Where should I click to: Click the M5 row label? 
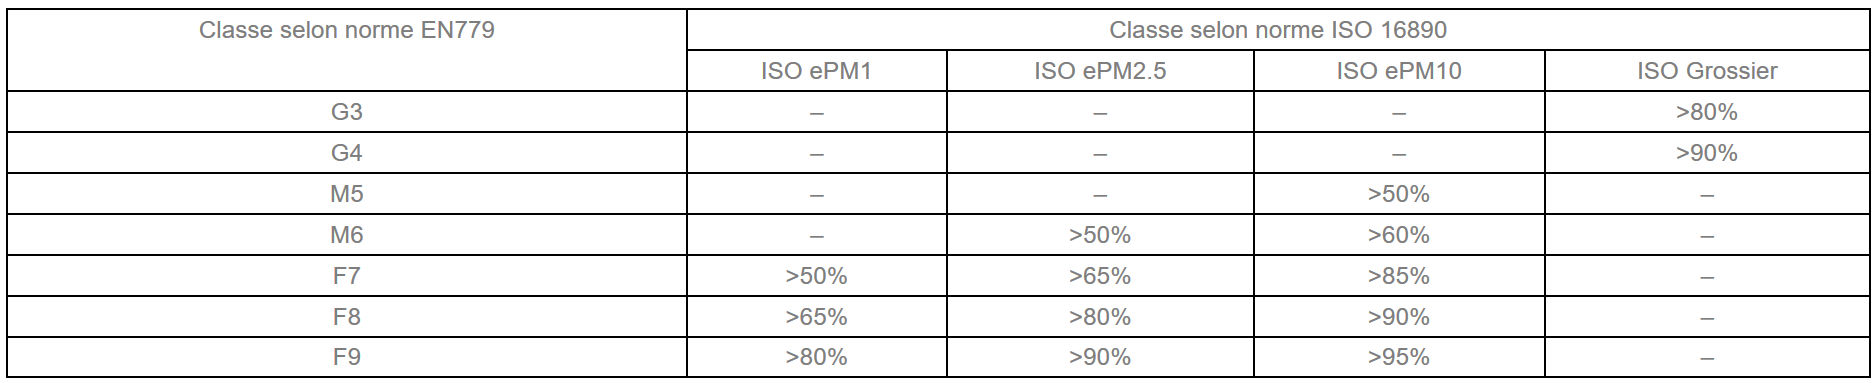(347, 194)
